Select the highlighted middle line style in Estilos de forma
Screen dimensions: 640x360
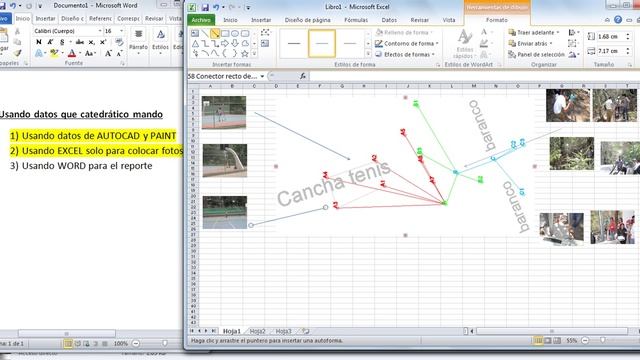322,43
